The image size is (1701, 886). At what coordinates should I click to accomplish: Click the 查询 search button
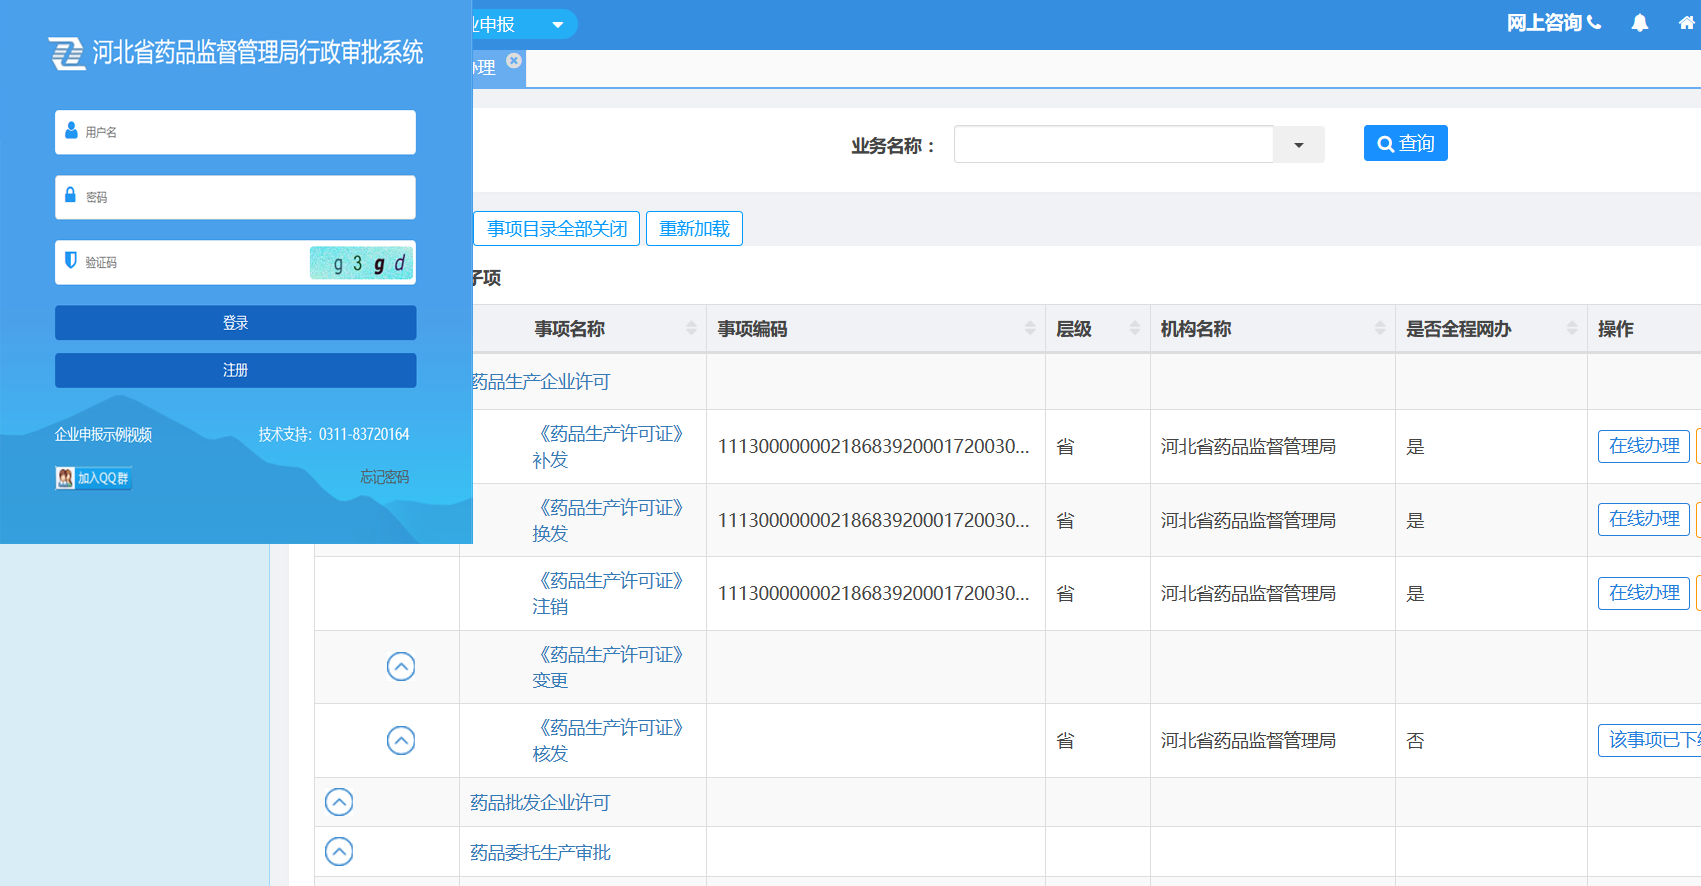(x=1405, y=143)
